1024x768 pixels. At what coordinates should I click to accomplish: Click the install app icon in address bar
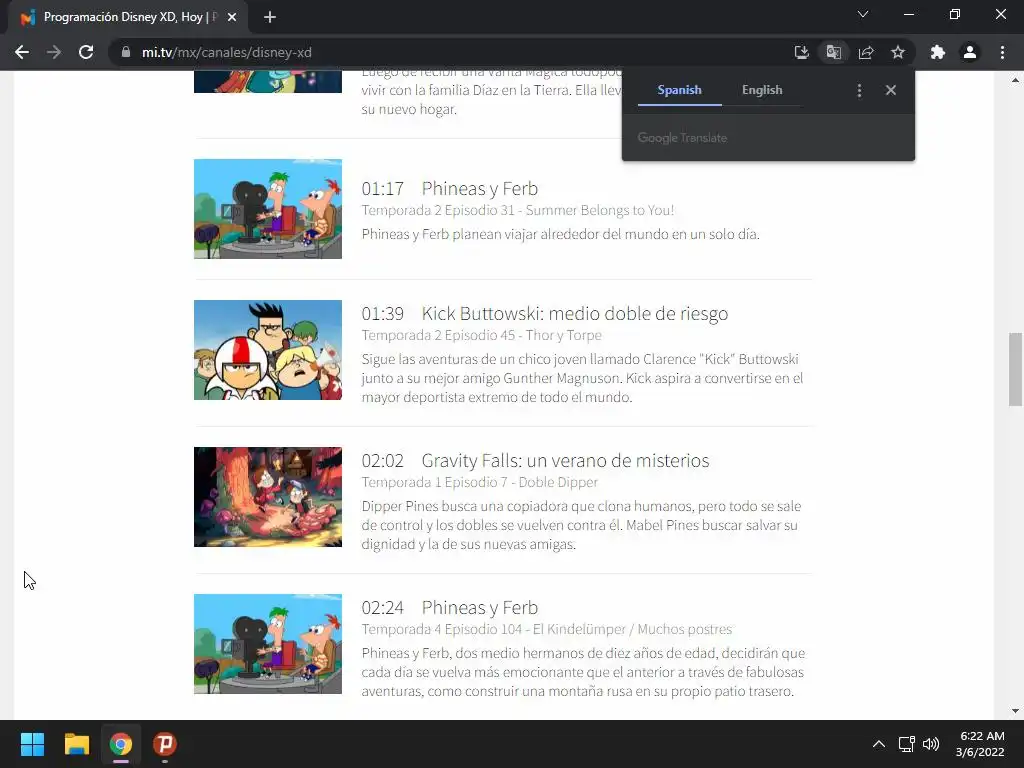(x=801, y=52)
